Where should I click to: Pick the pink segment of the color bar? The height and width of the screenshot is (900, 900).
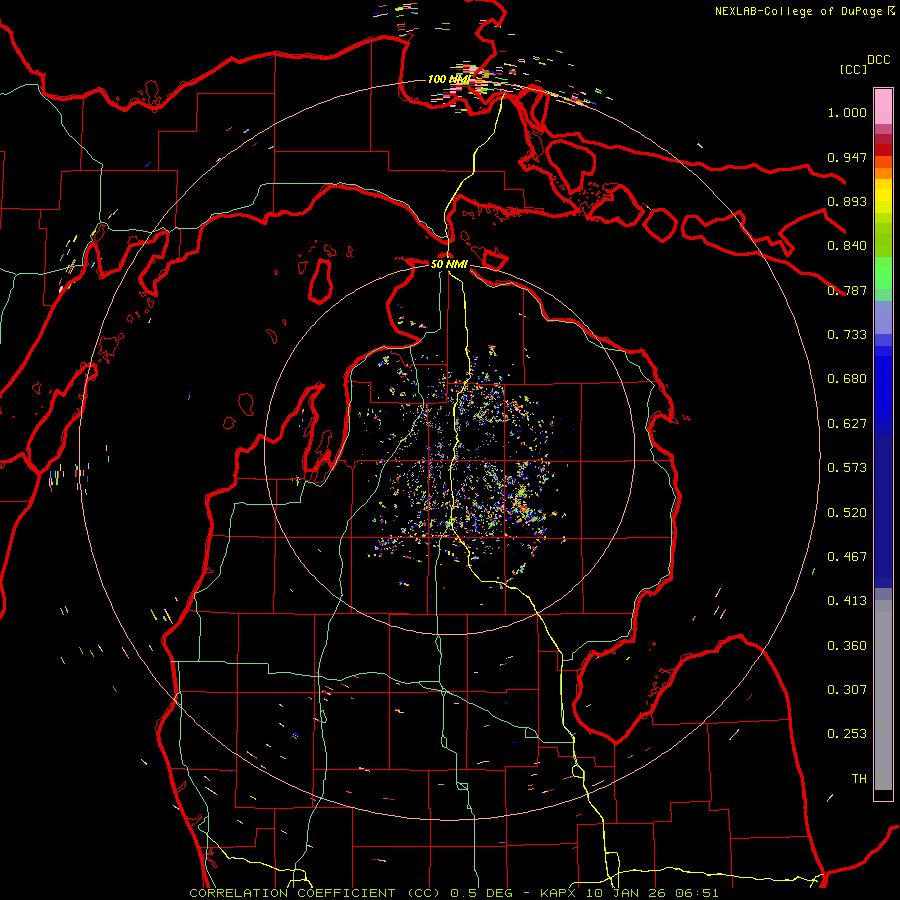[883, 106]
